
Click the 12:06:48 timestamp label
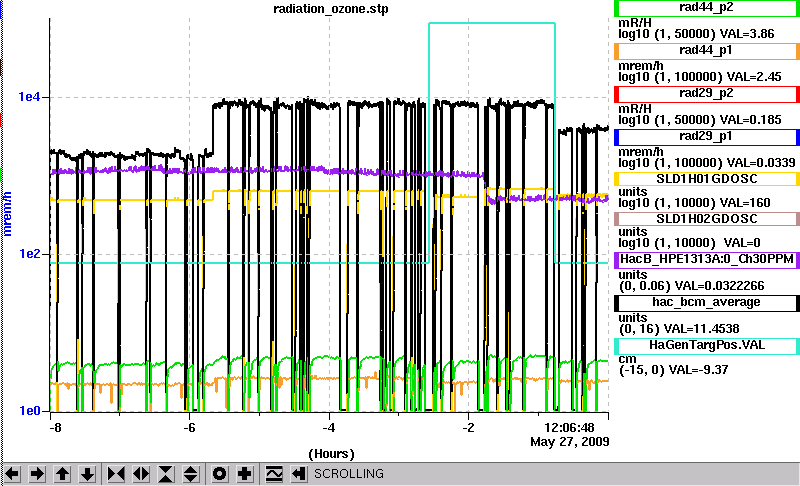coord(569,428)
